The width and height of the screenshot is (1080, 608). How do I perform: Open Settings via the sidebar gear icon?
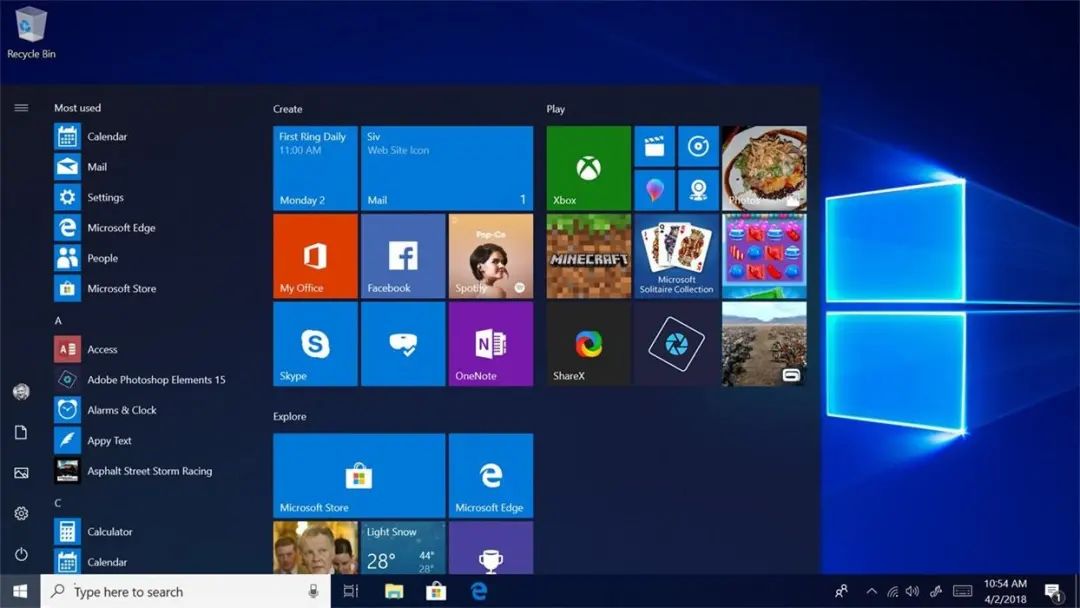[21, 513]
